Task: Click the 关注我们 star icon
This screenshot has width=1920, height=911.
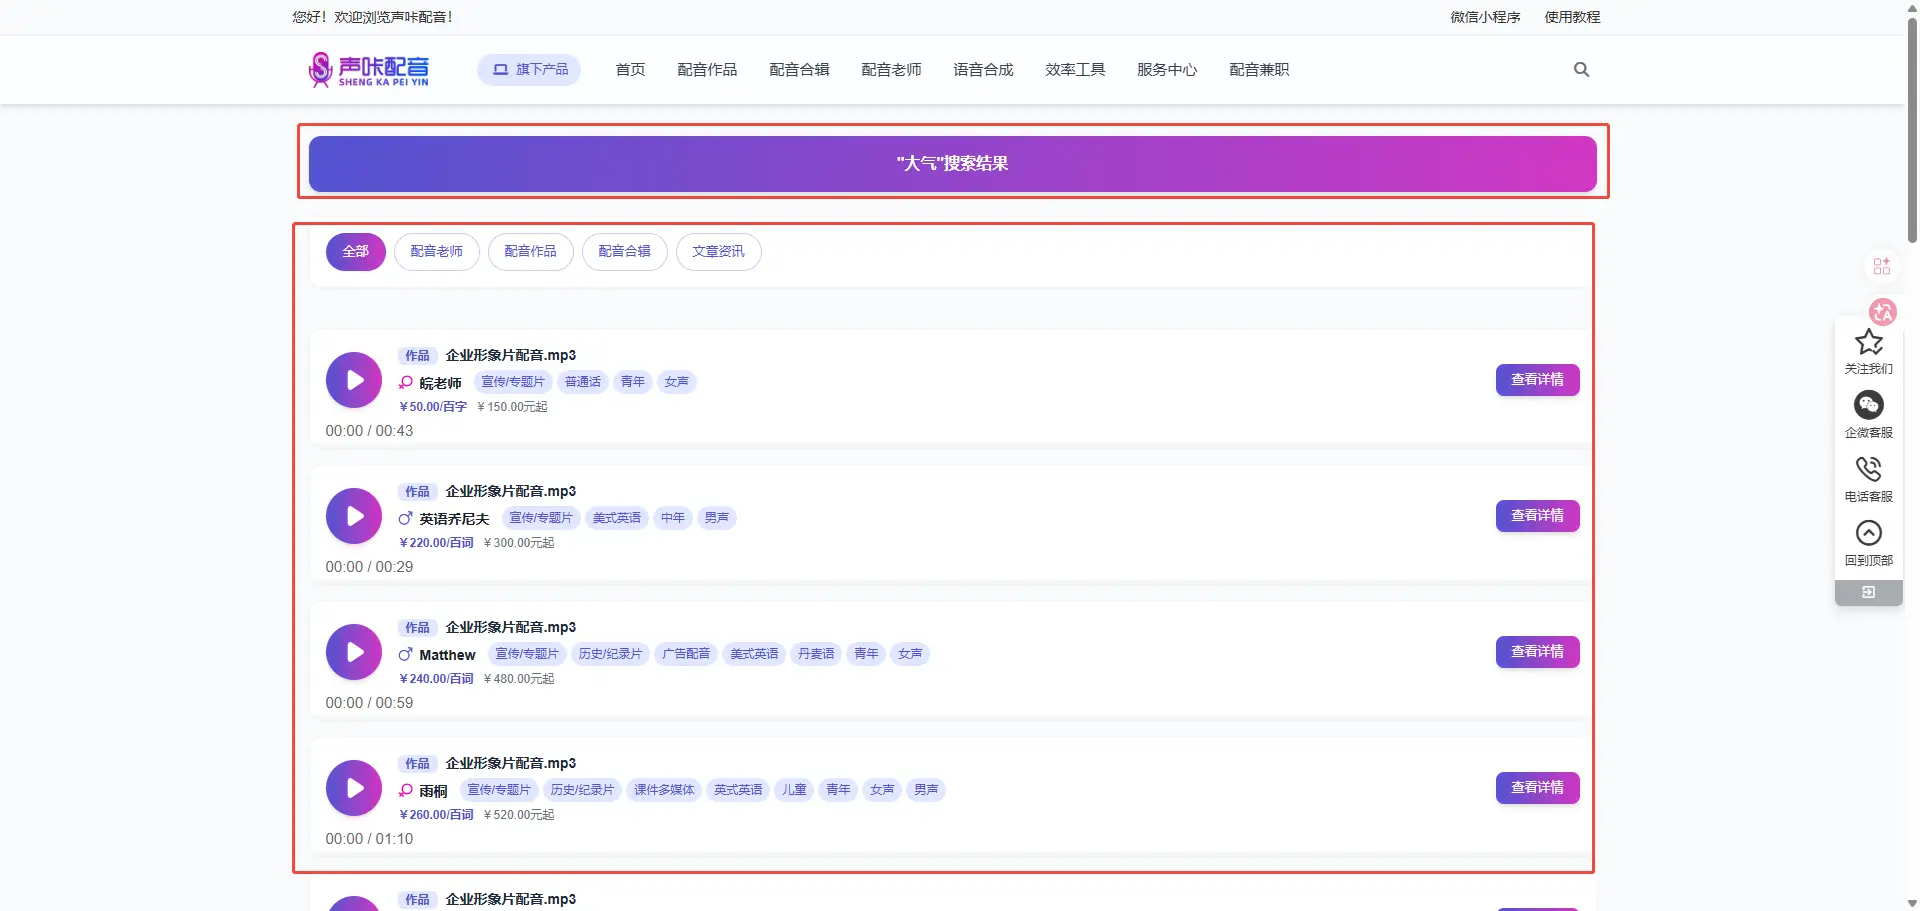Action: pos(1868,343)
